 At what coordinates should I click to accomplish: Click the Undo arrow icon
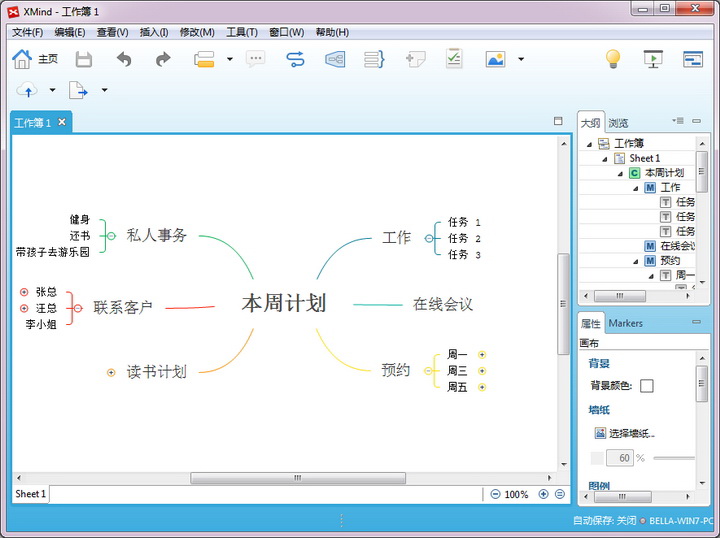(124, 59)
